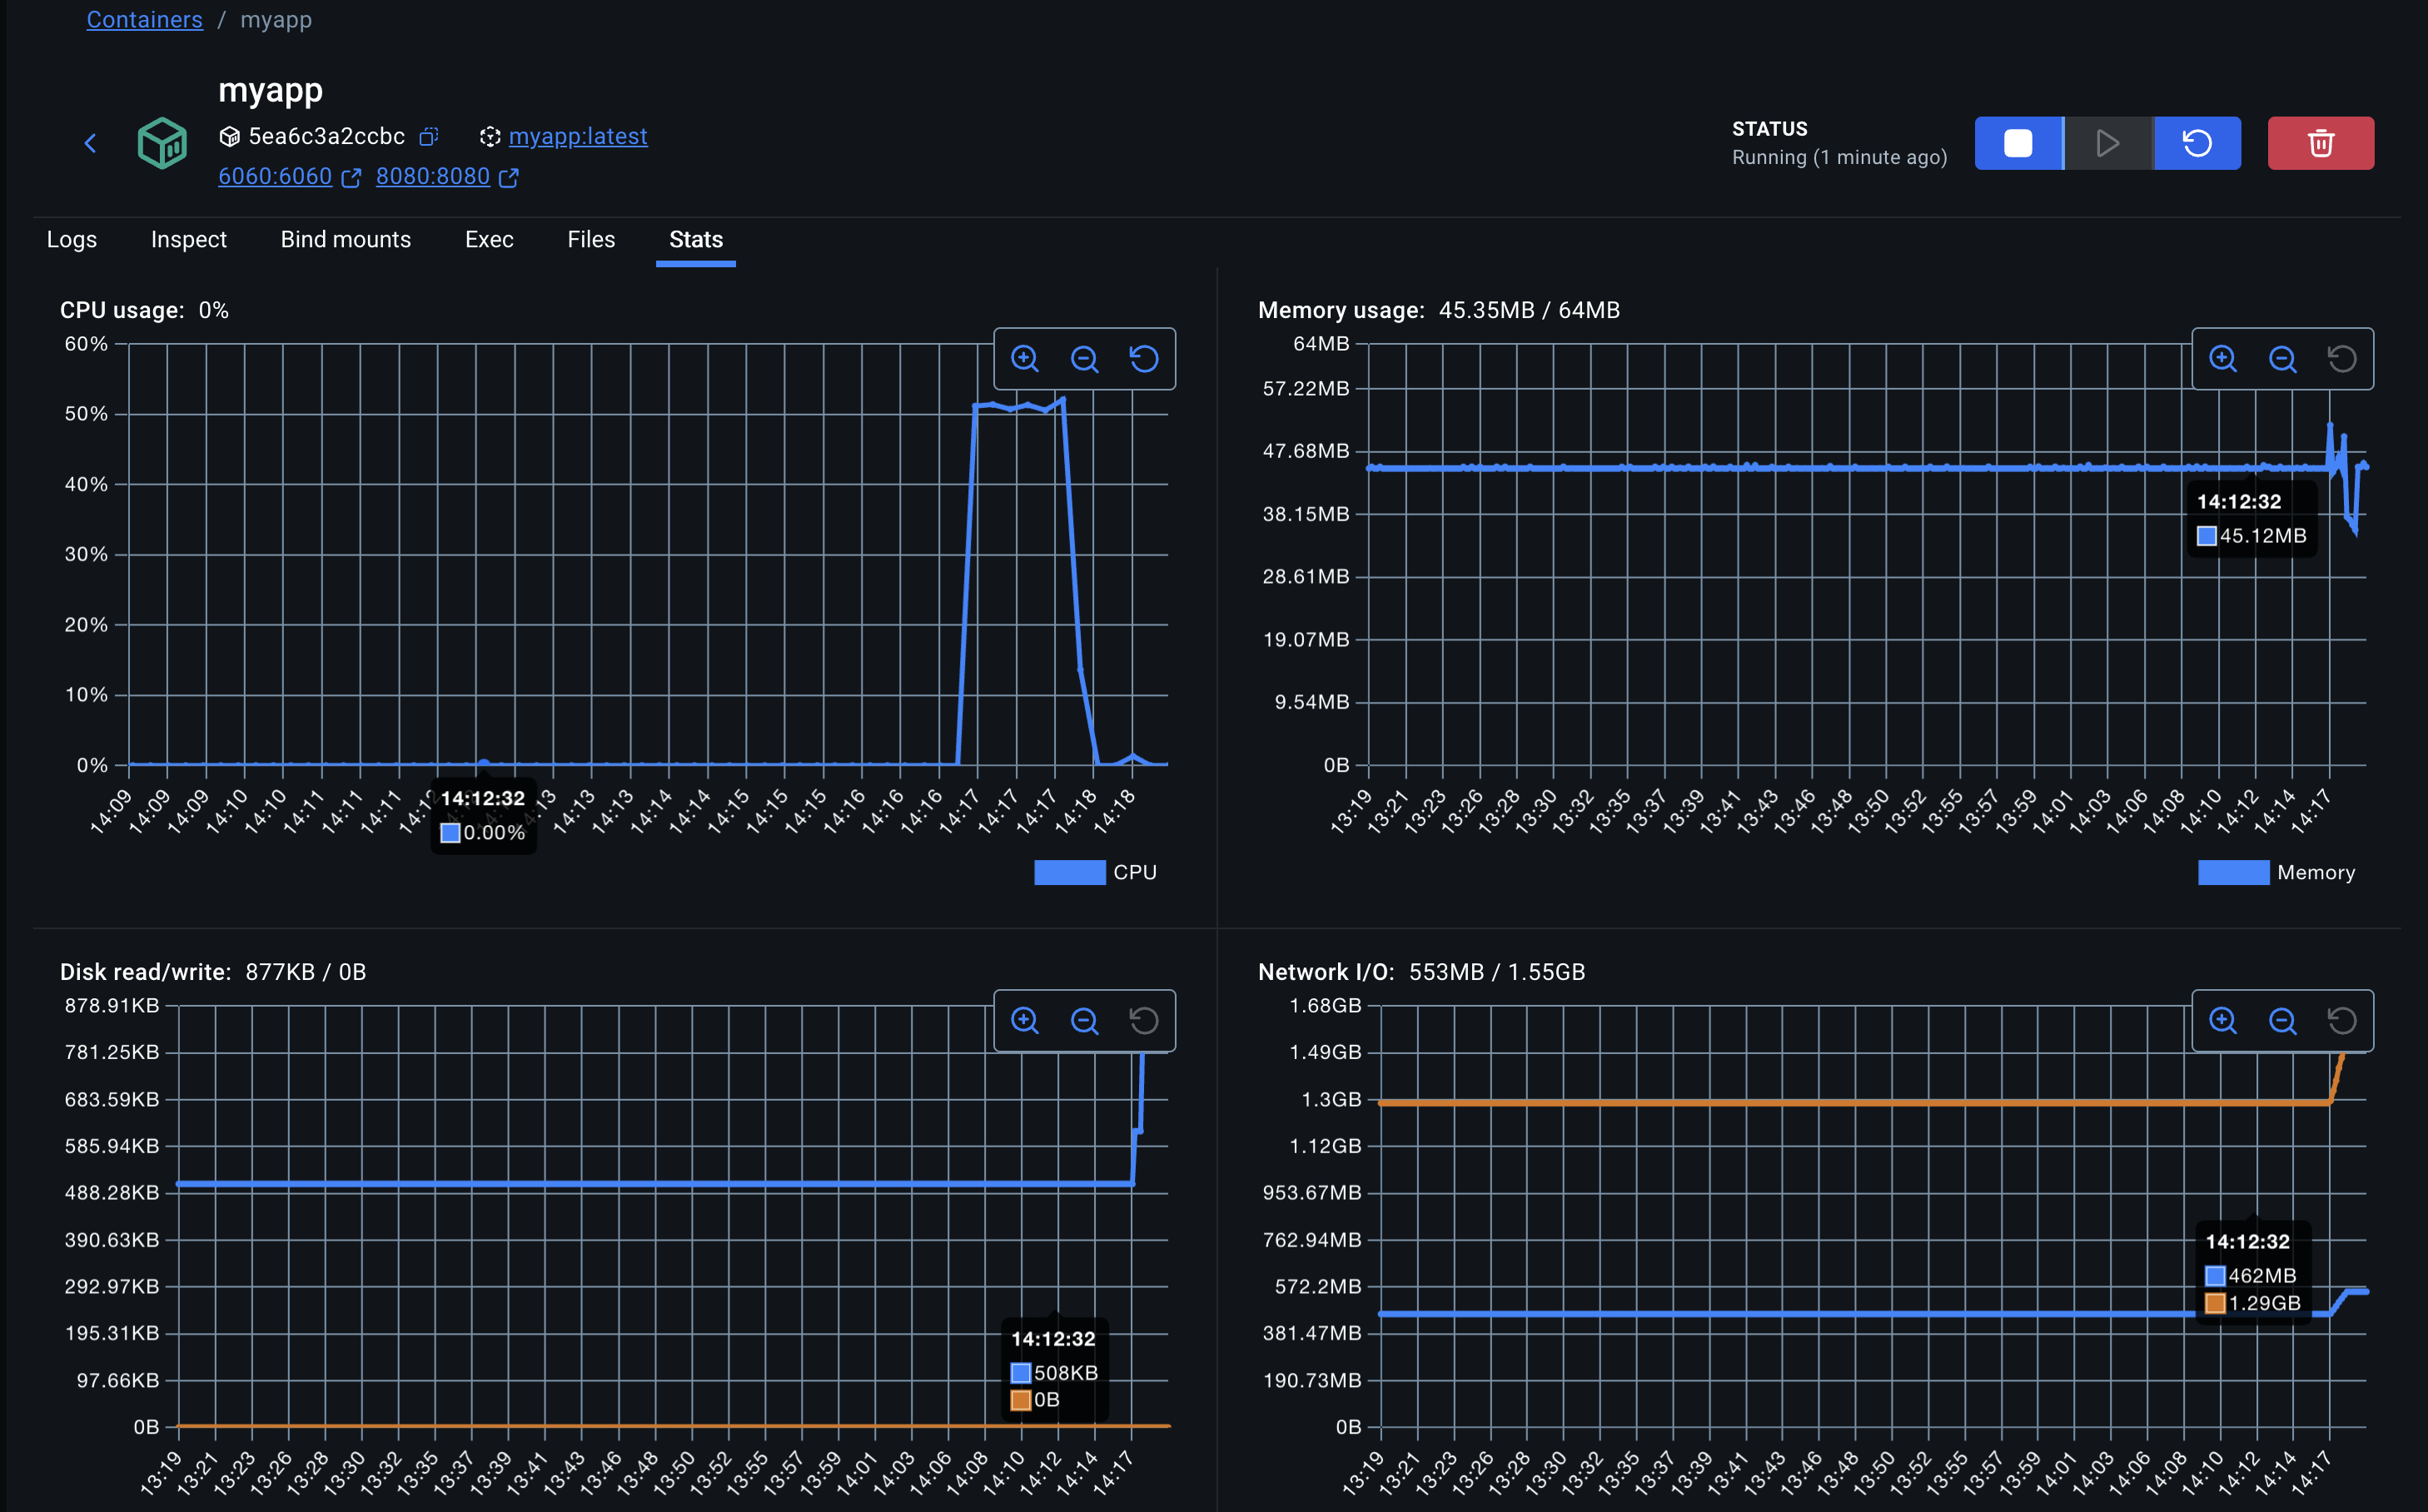The image size is (2428, 1512).
Task: Zoom out on the CPU usage chart
Action: pyautogui.click(x=1084, y=359)
